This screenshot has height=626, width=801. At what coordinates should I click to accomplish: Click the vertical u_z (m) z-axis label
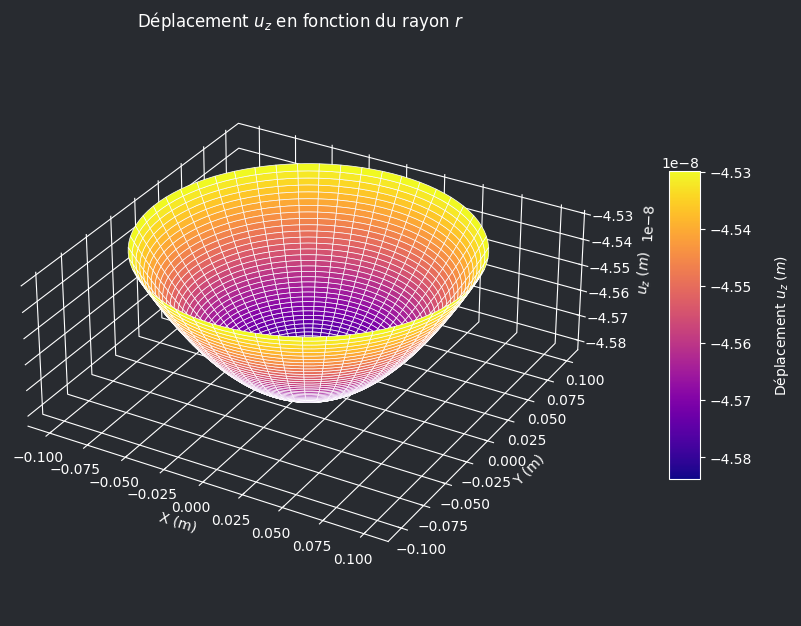pos(643,274)
